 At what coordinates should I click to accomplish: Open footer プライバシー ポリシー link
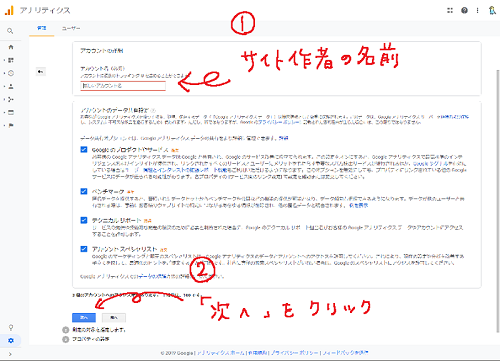coord(294,353)
